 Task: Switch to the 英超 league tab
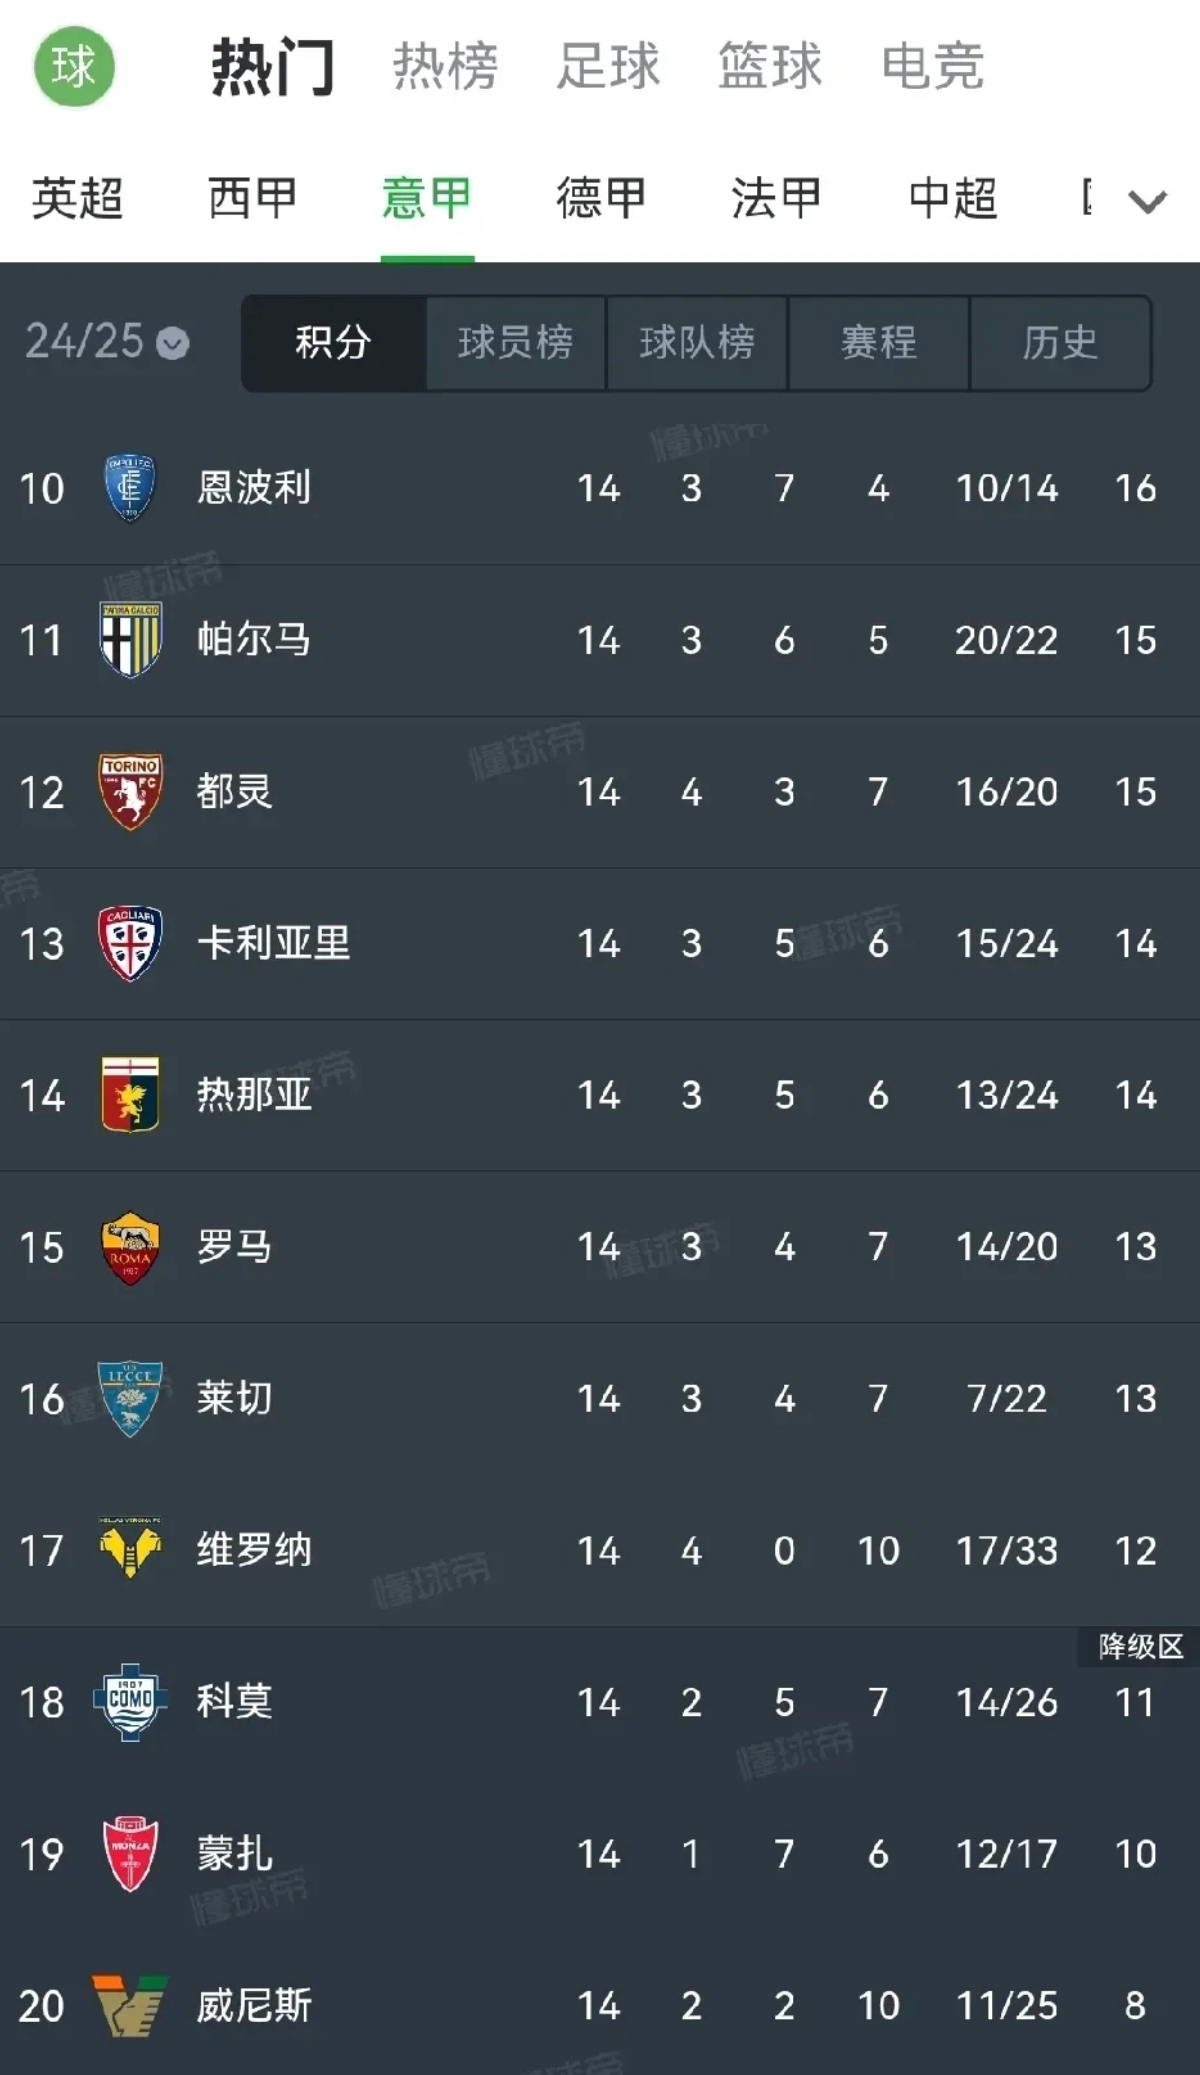click(77, 198)
